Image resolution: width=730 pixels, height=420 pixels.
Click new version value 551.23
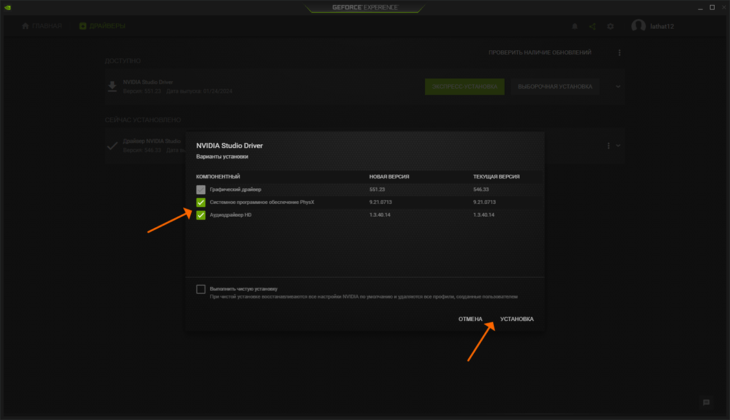click(377, 190)
